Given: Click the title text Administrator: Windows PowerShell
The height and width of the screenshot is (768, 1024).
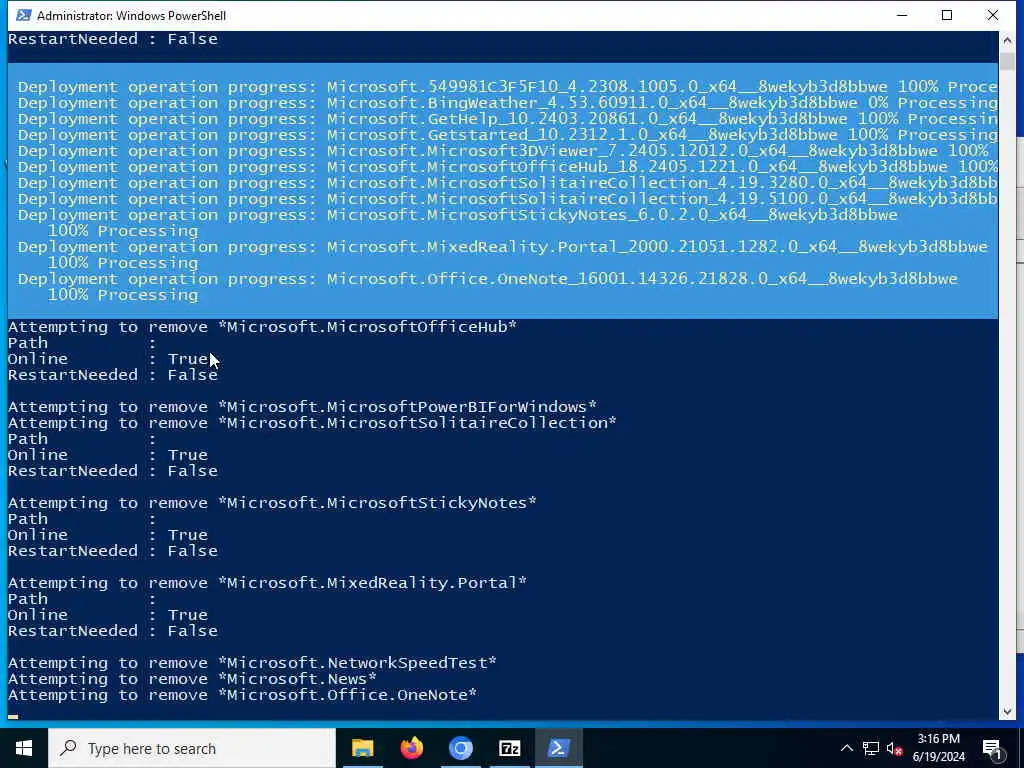Looking at the screenshot, I should click(x=131, y=15).
